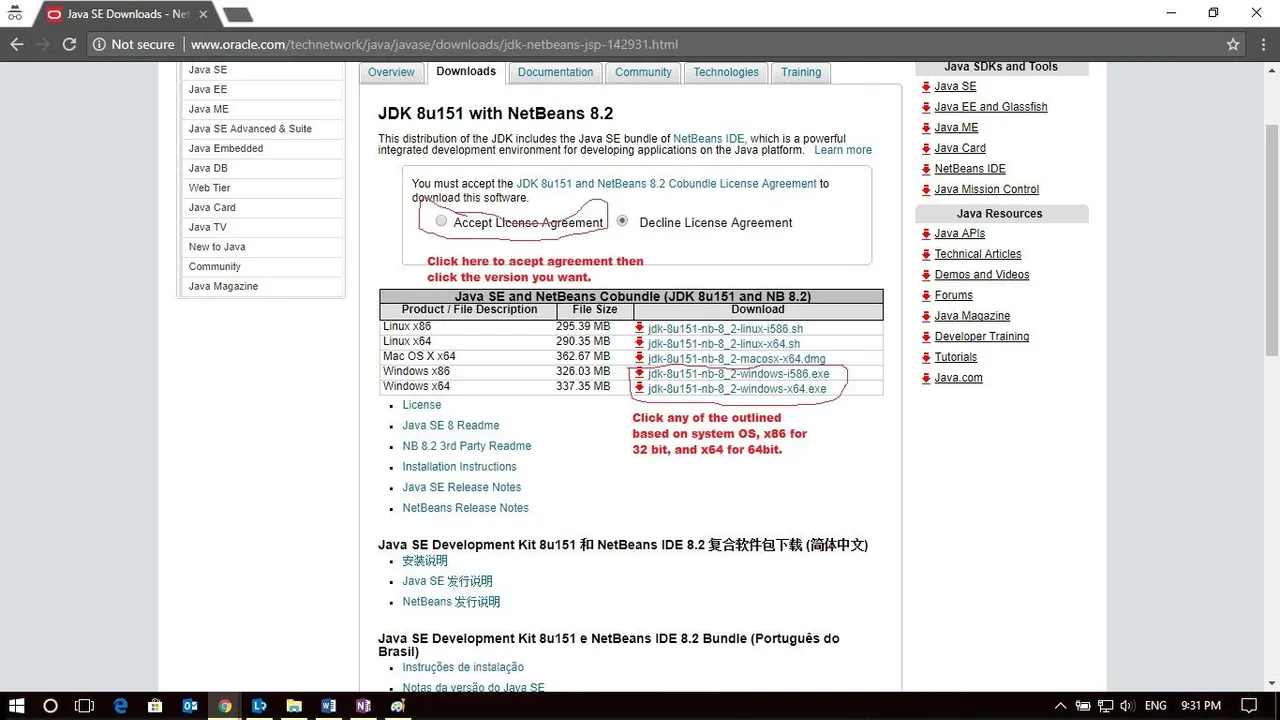Click the volume speaker tray icon

(1127, 705)
